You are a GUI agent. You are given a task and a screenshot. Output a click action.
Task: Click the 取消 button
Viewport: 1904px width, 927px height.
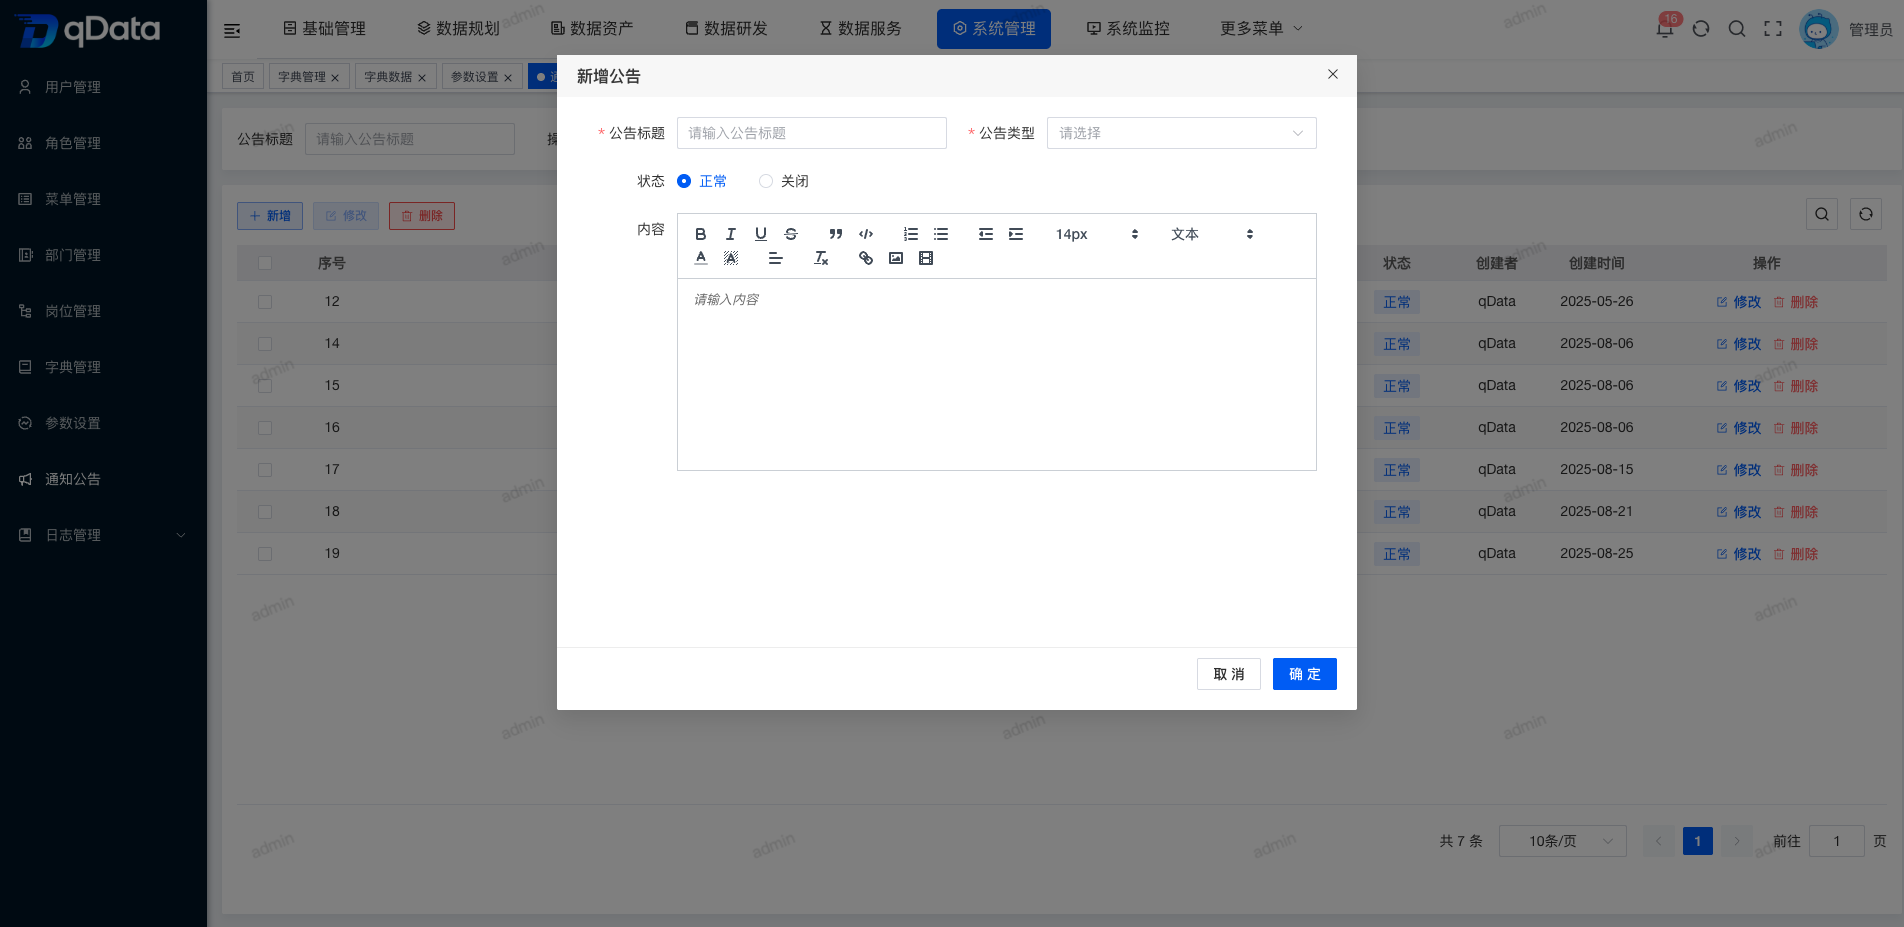coord(1229,674)
